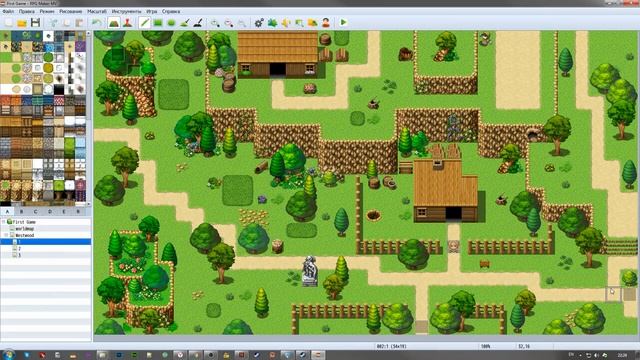Open the Sound Test icon

coord(286,22)
